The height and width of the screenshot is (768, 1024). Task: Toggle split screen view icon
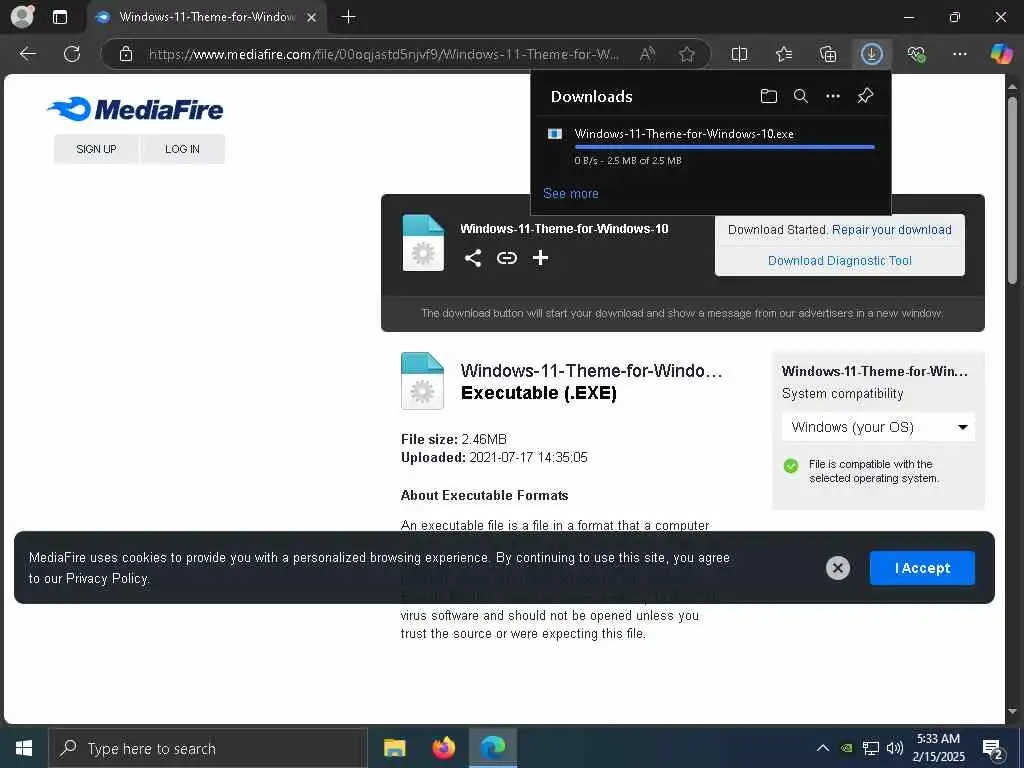click(739, 54)
